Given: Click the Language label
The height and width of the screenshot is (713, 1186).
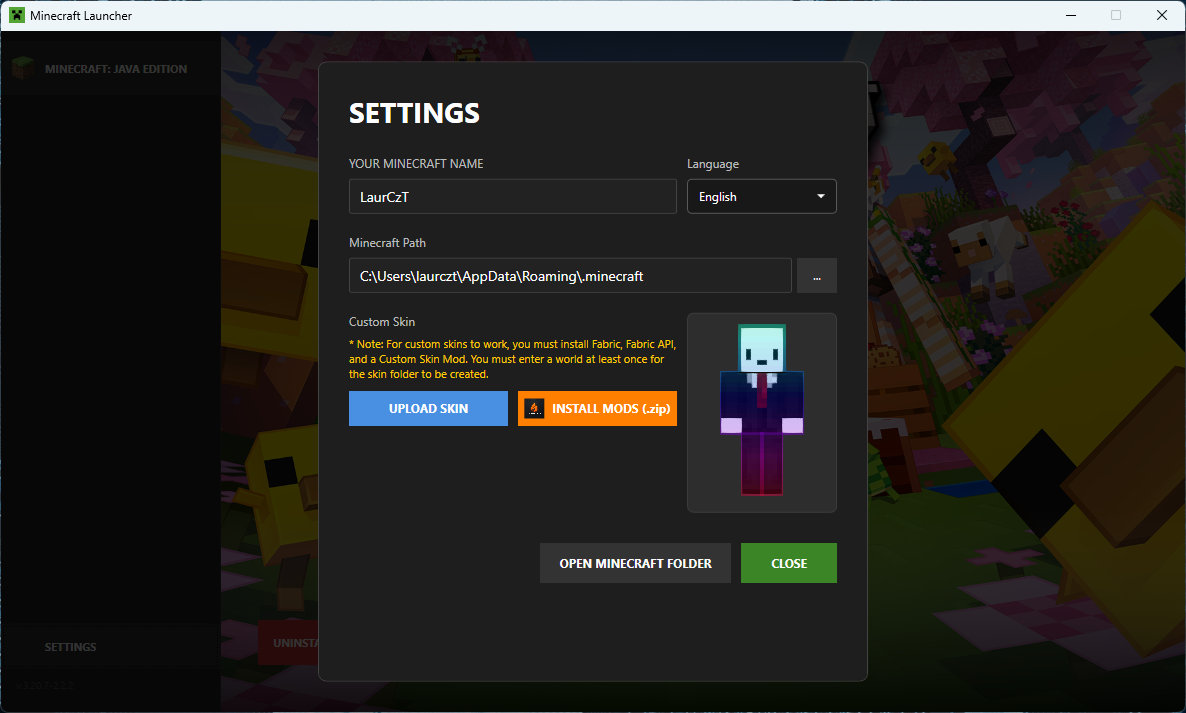Looking at the screenshot, I should (x=713, y=164).
